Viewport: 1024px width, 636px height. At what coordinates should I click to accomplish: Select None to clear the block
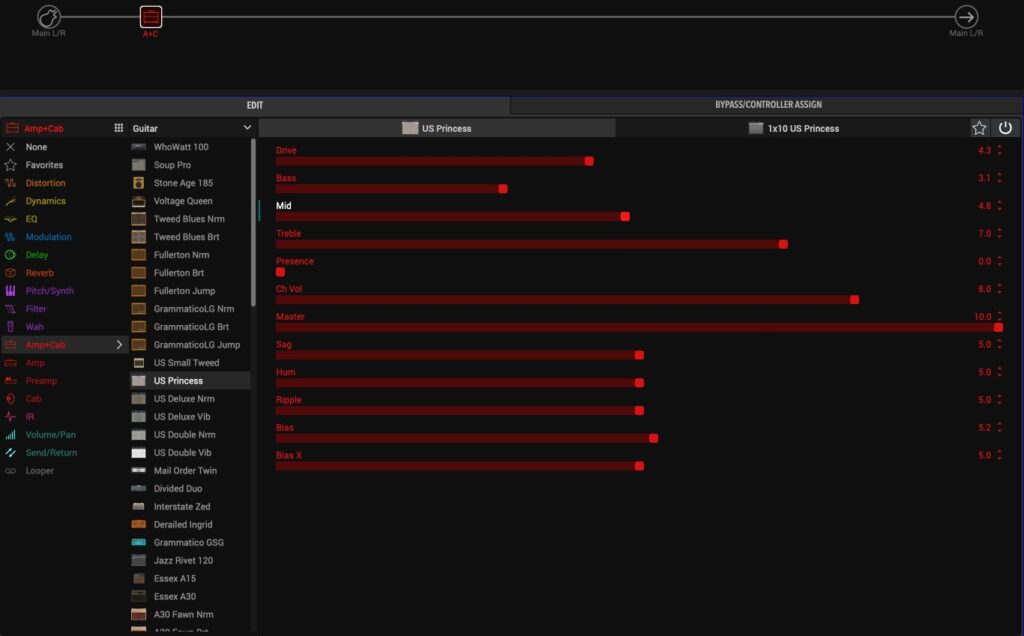36,147
